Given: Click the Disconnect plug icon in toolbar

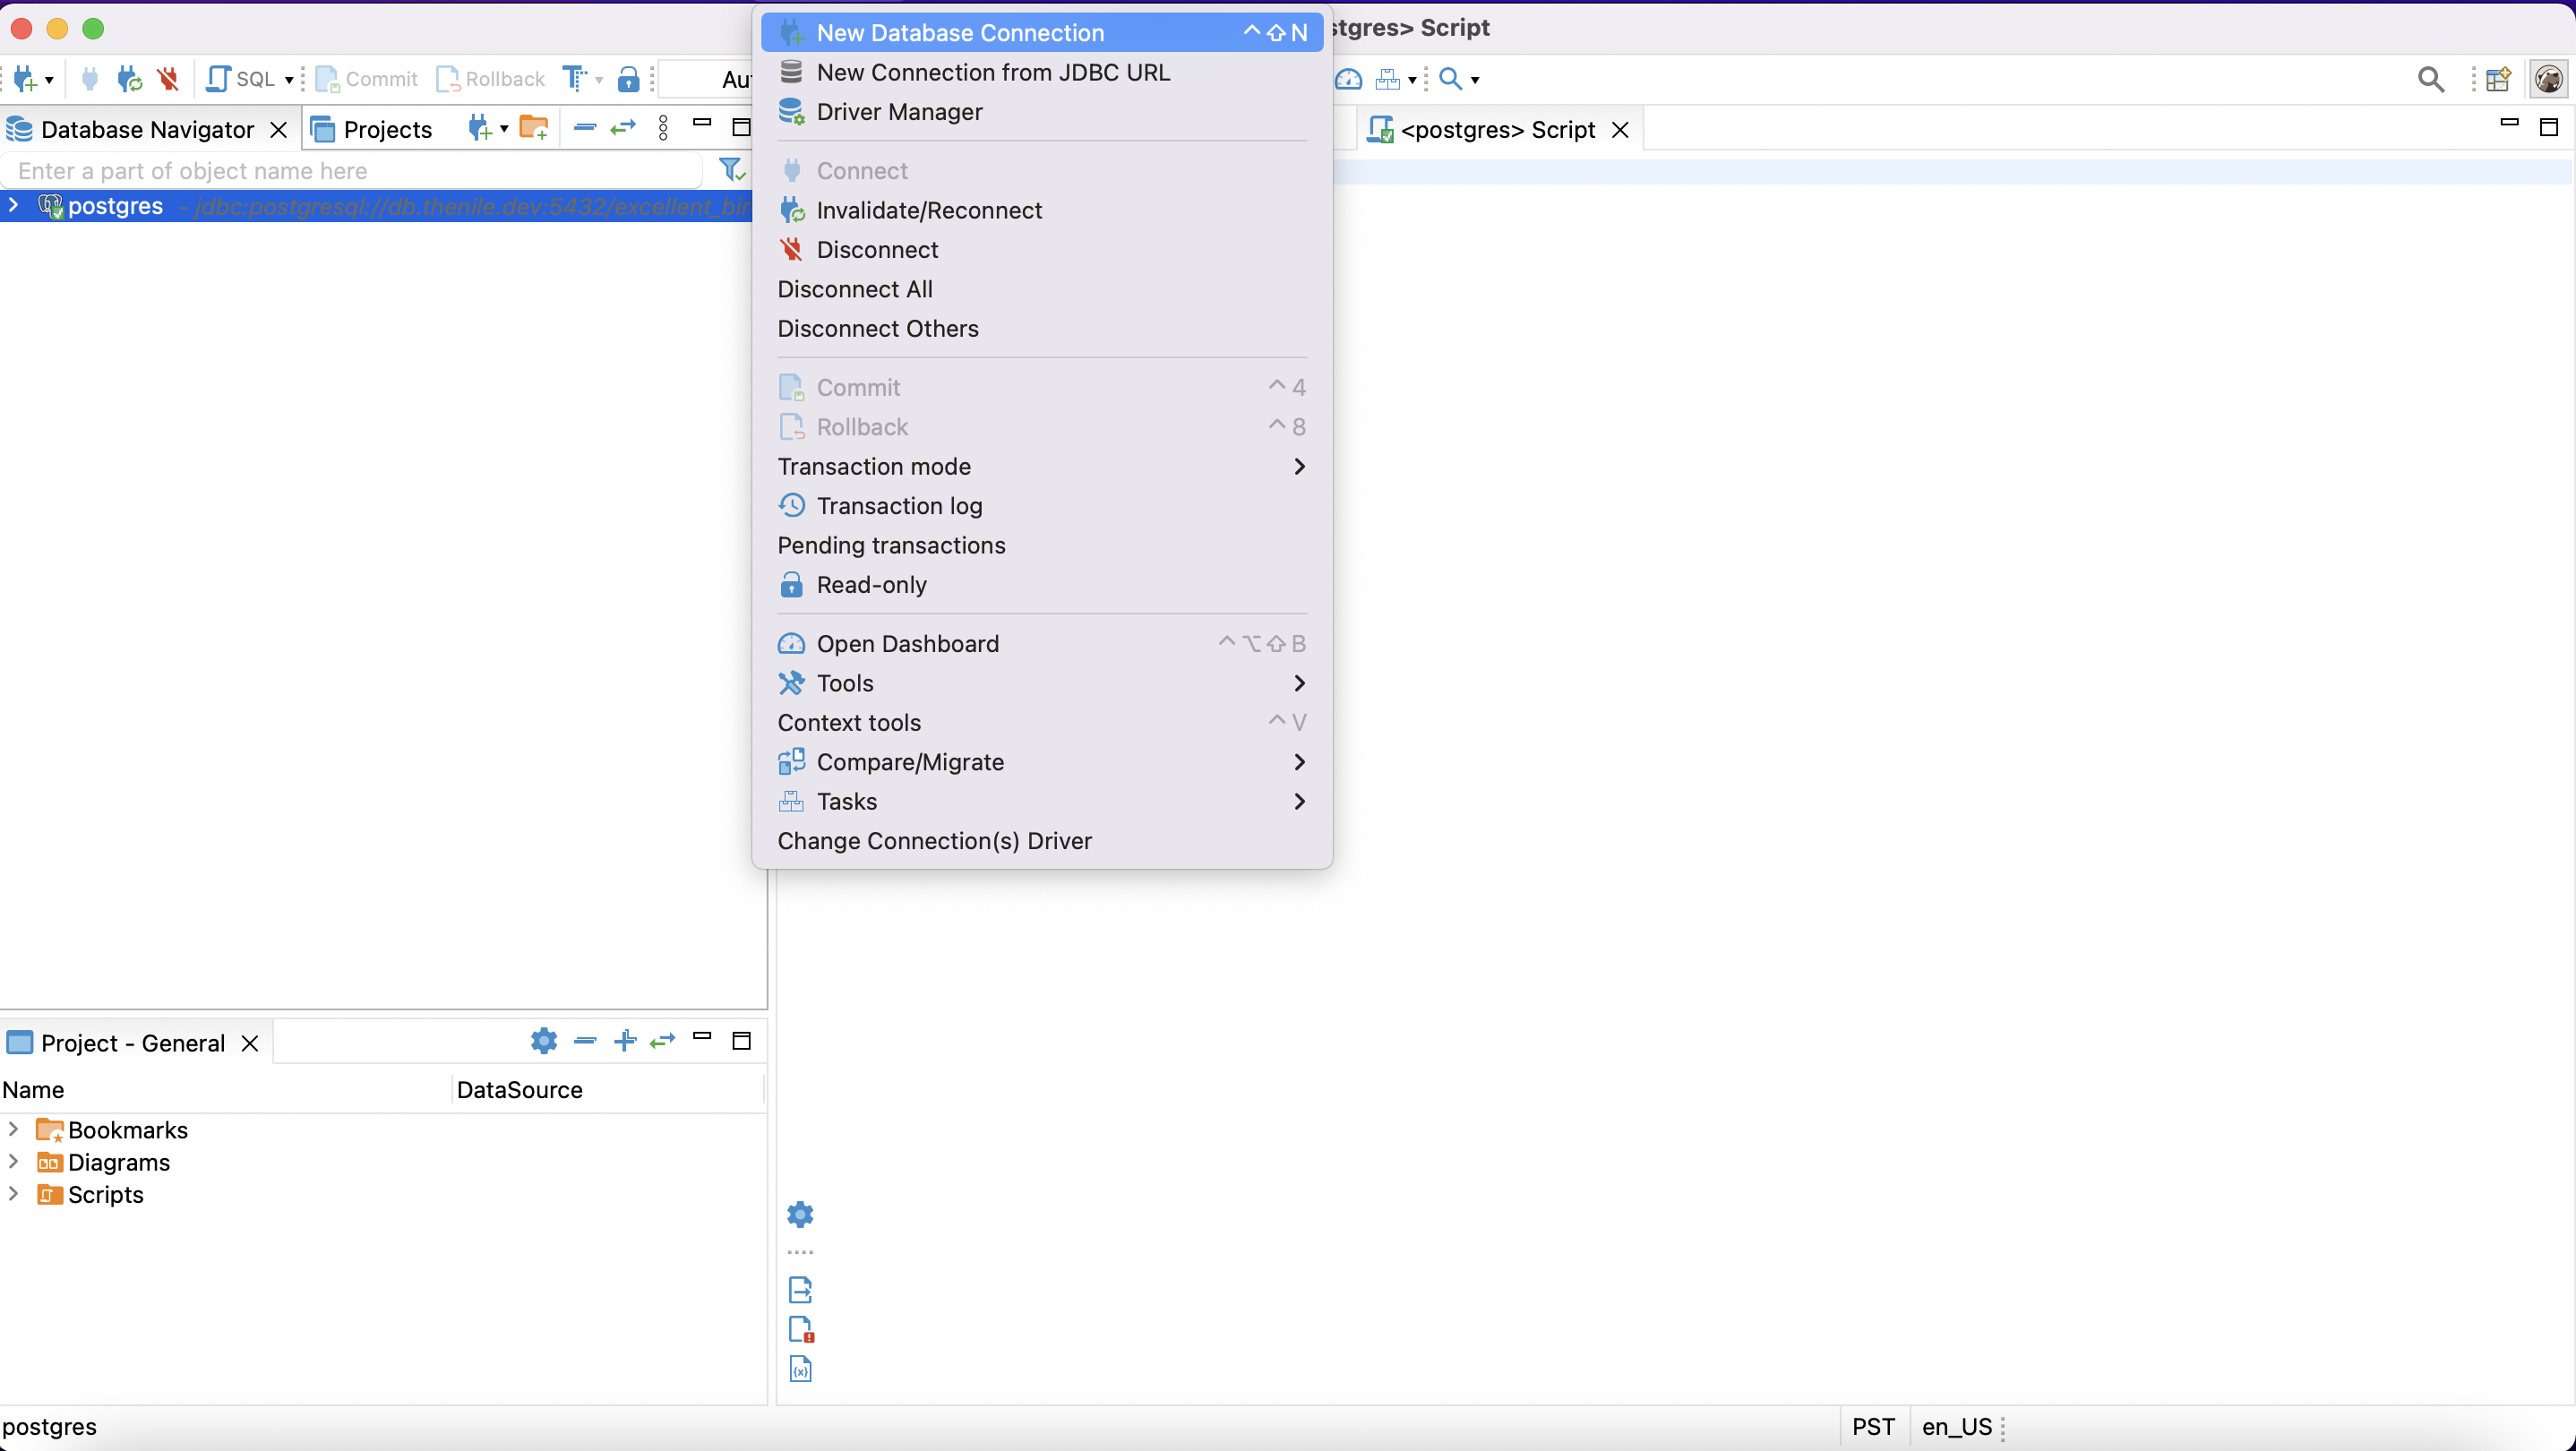Looking at the screenshot, I should tap(168, 78).
